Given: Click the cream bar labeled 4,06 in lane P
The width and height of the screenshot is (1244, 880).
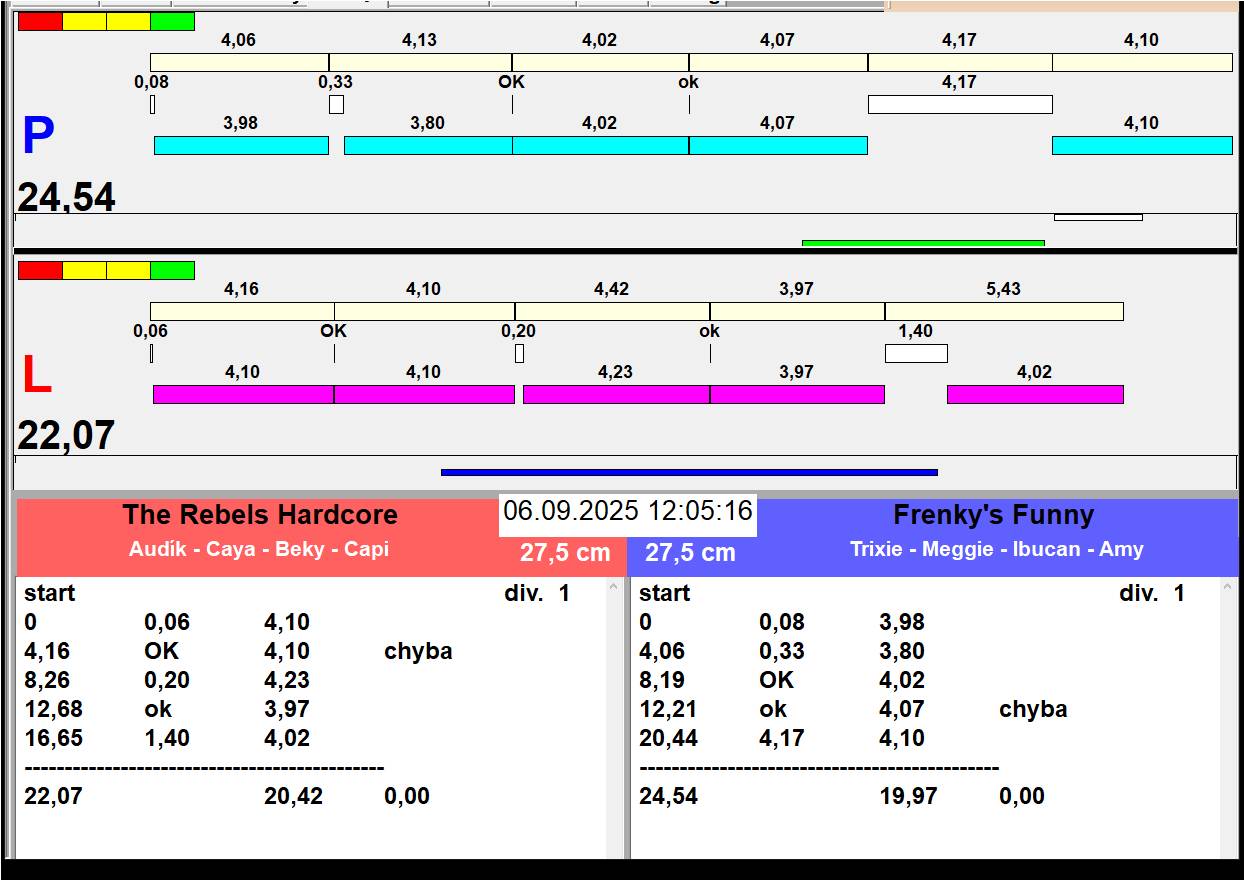Looking at the screenshot, I should (240, 62).
